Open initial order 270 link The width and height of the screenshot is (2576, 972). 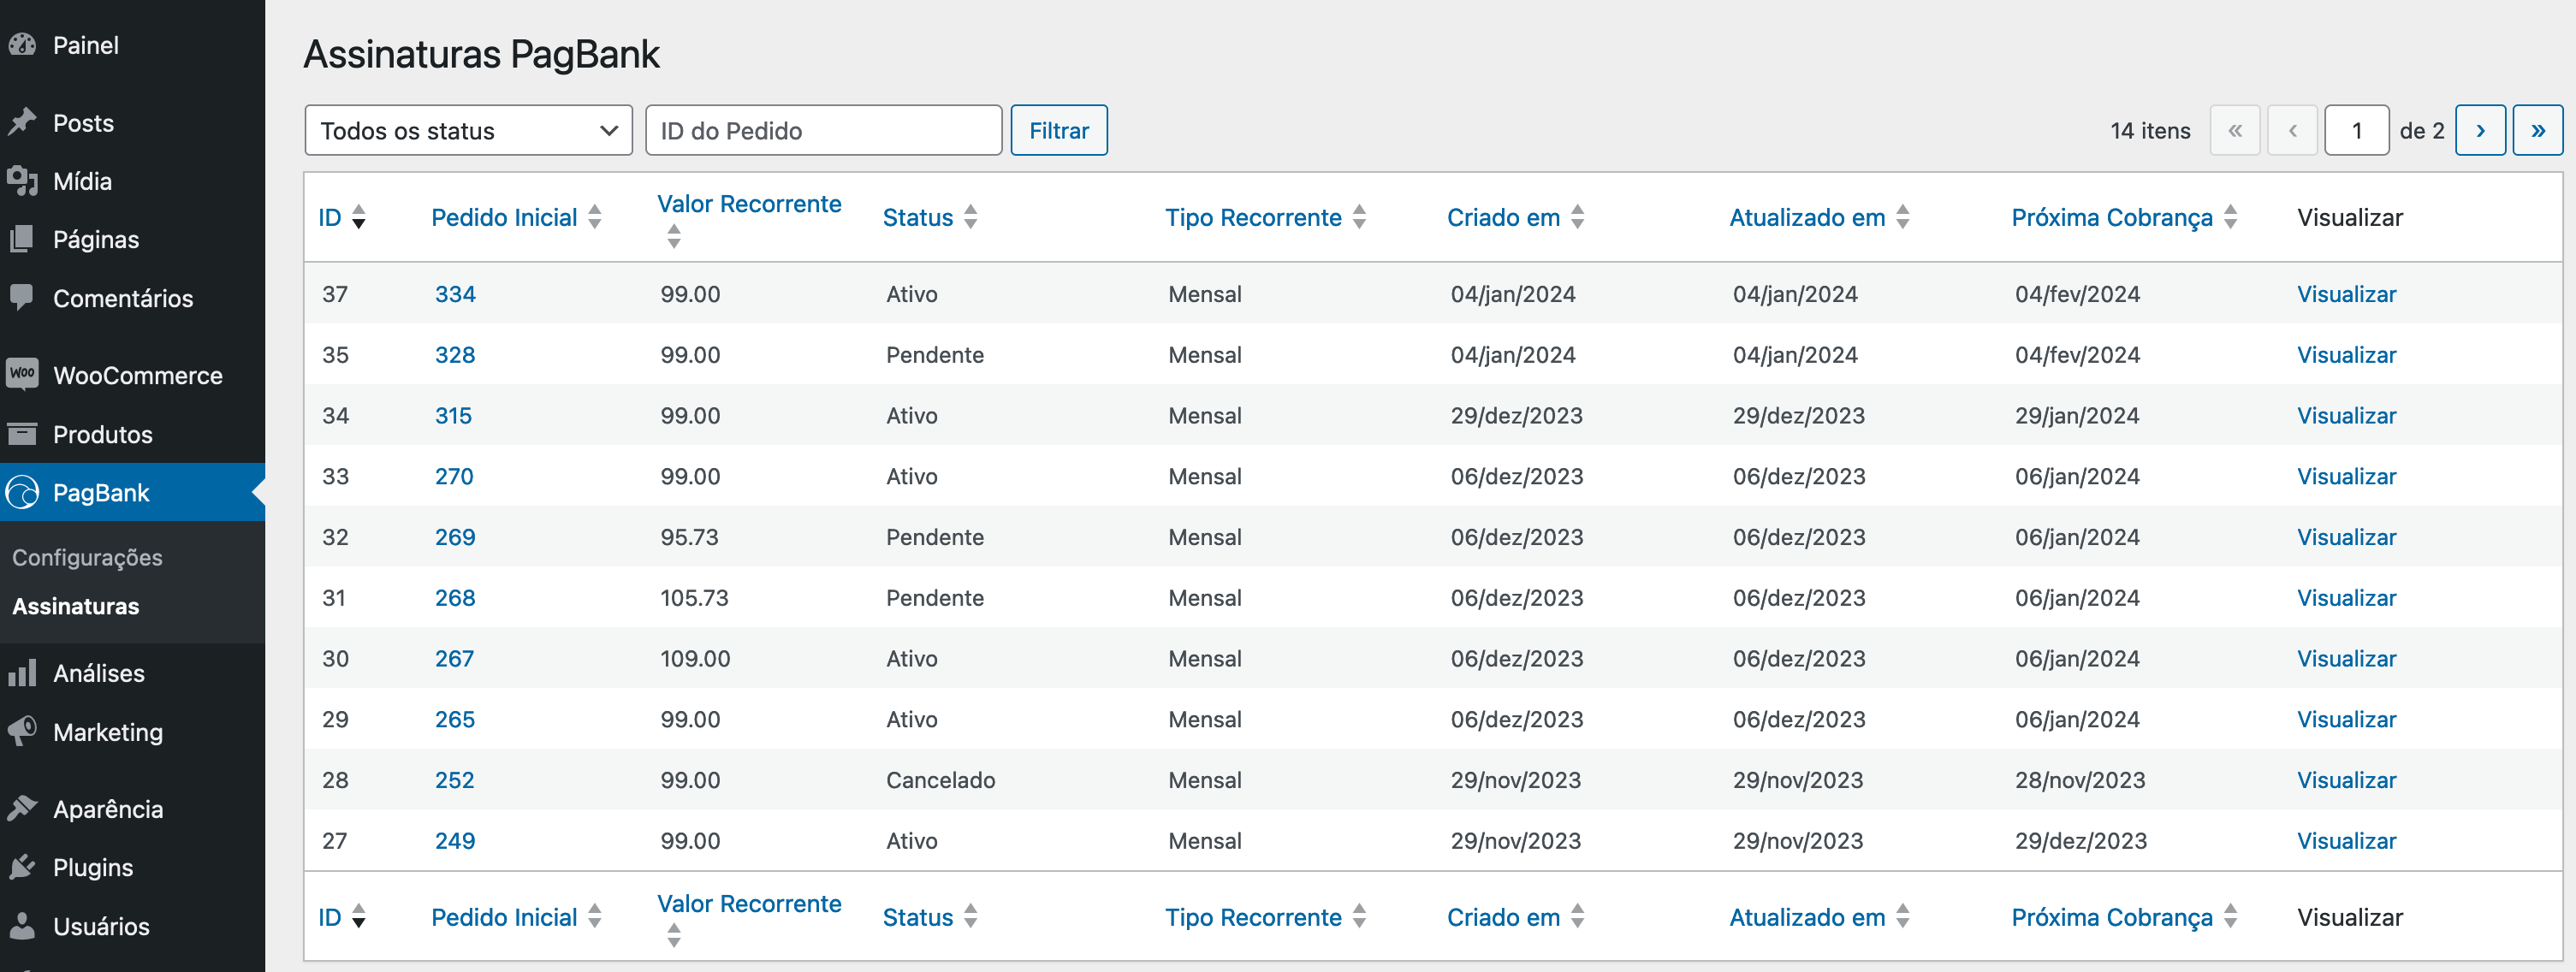[454, 476]
